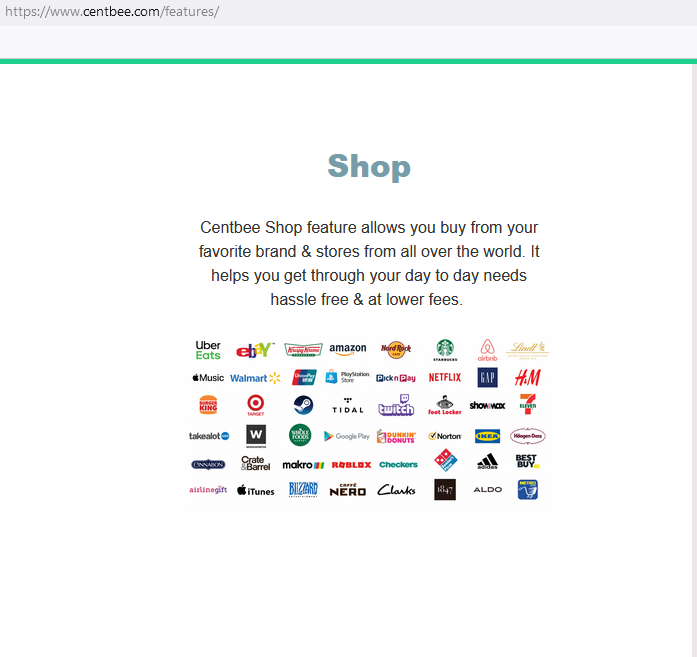Choose the PlayStation Store logo
Viewport: 697px width, 657px height.
348,377
